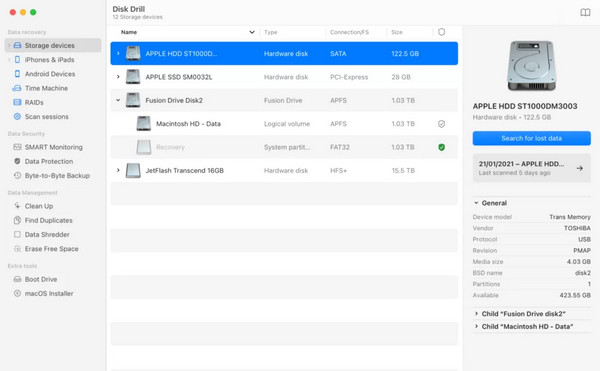Viewport: 600px width, 371px height.
Task: Click the Find Duplicates icon
Action: 17,220
